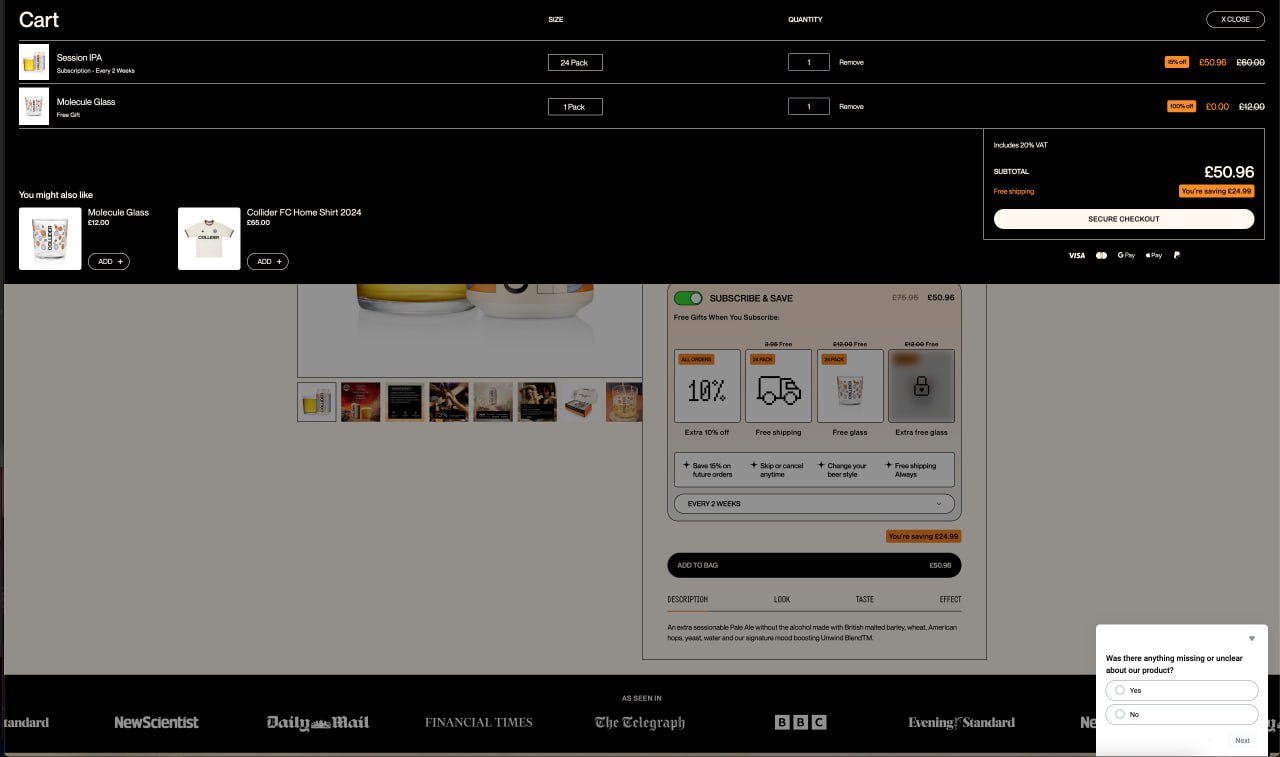Select the Free shipping truck tile

tap(778, 386)
